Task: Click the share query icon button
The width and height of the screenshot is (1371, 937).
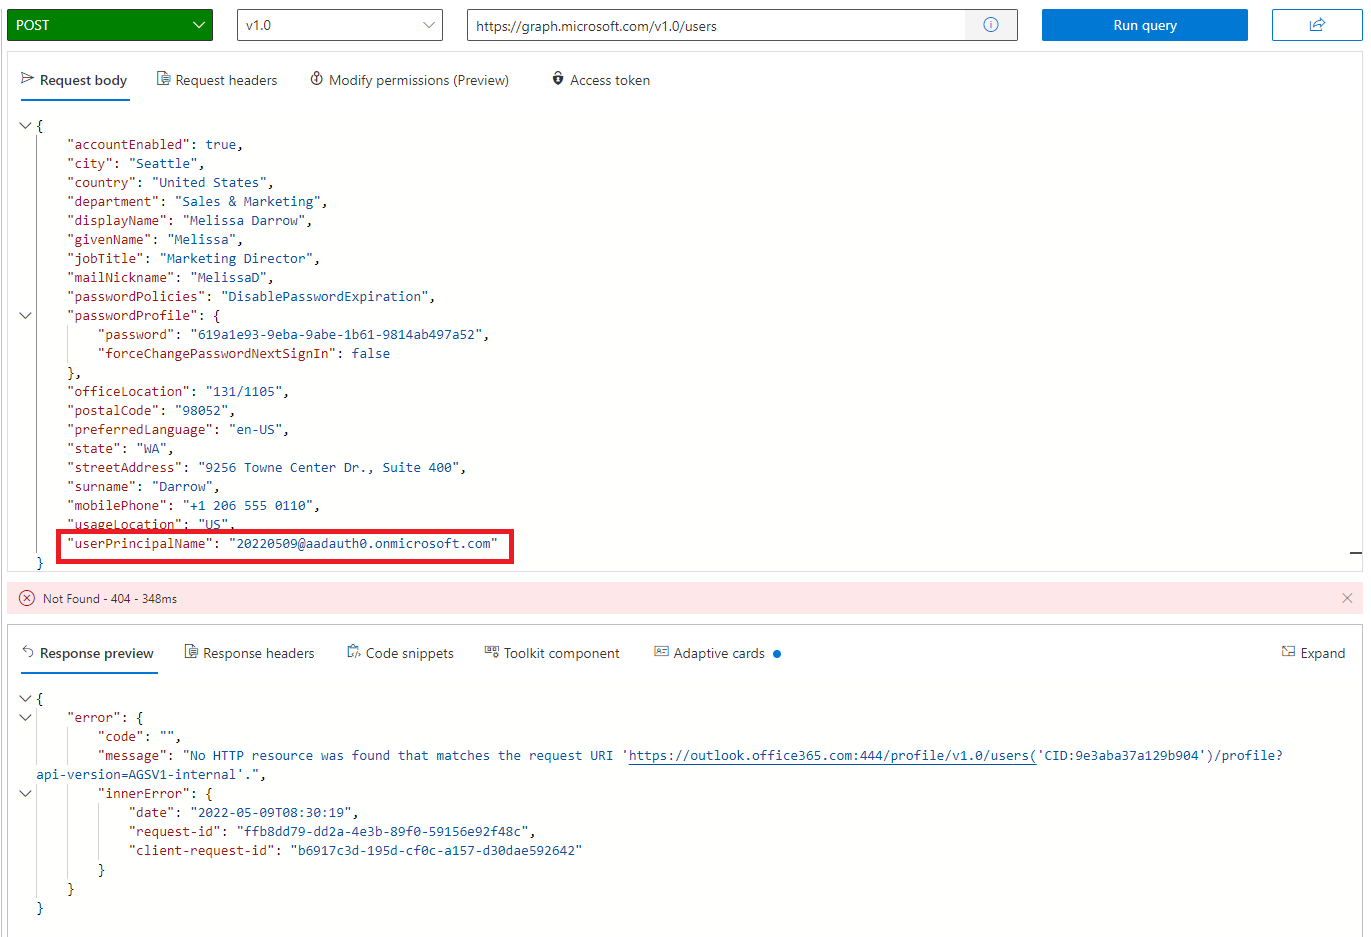Action: tap(1317, 25)
